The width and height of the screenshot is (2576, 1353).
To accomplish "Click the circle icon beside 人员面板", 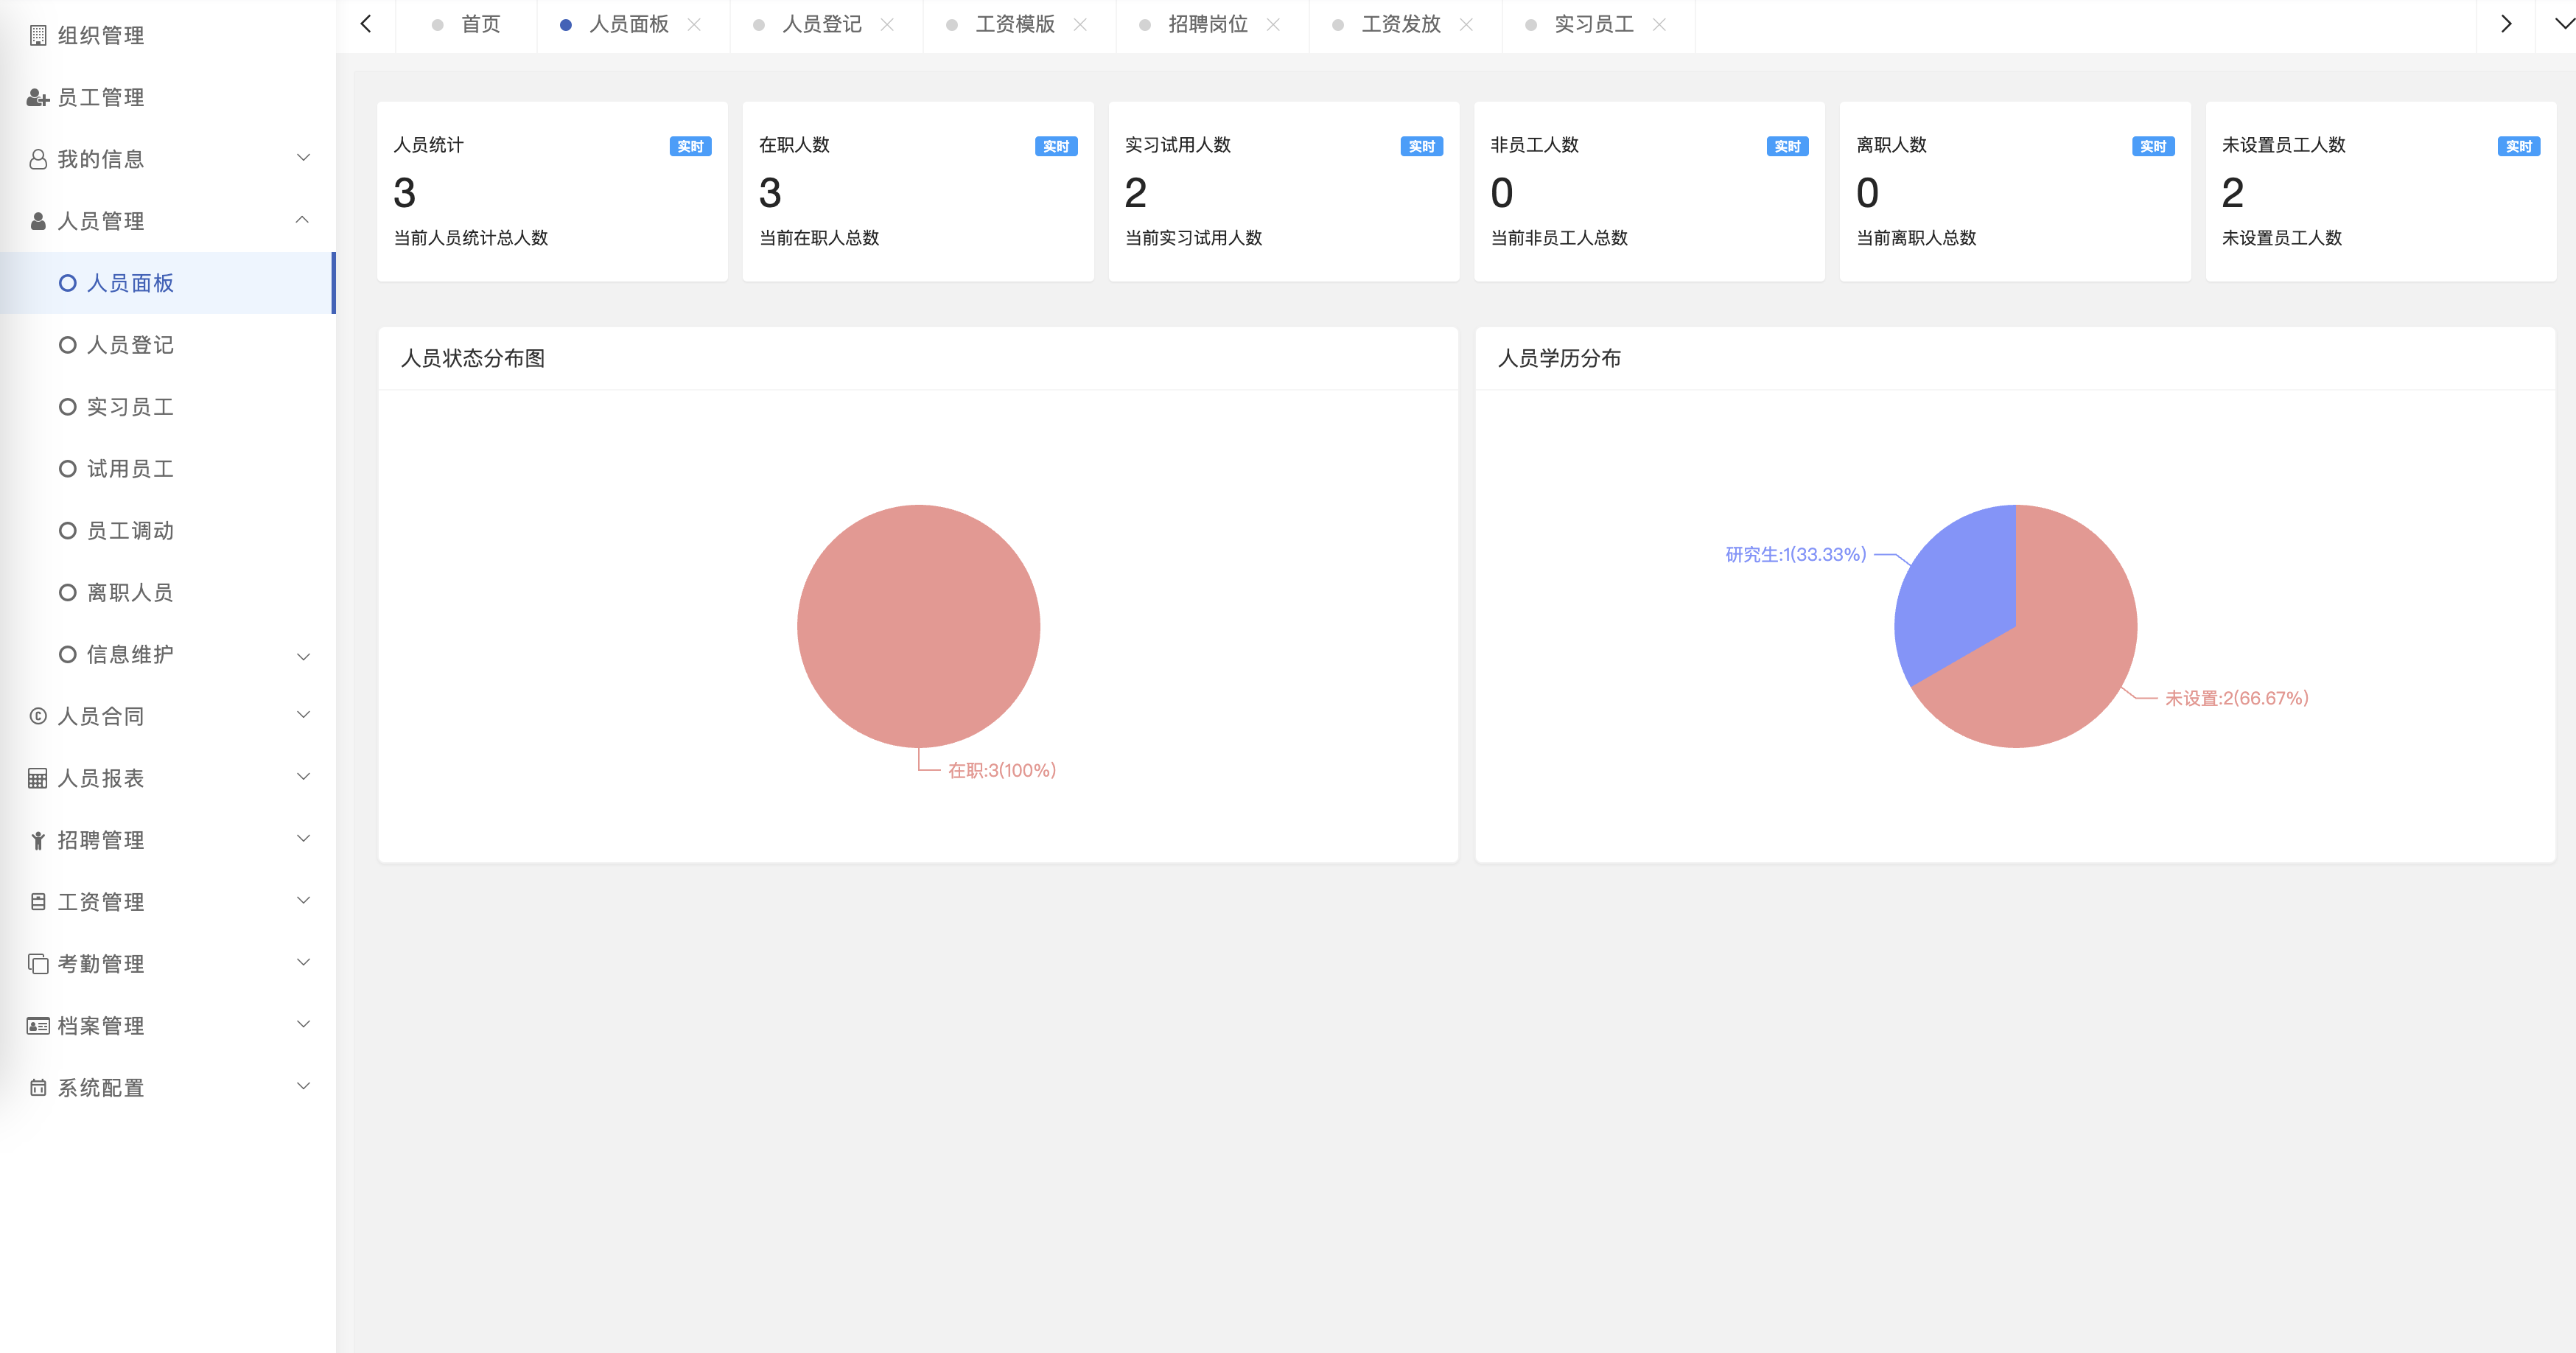I will pos(68,283).
